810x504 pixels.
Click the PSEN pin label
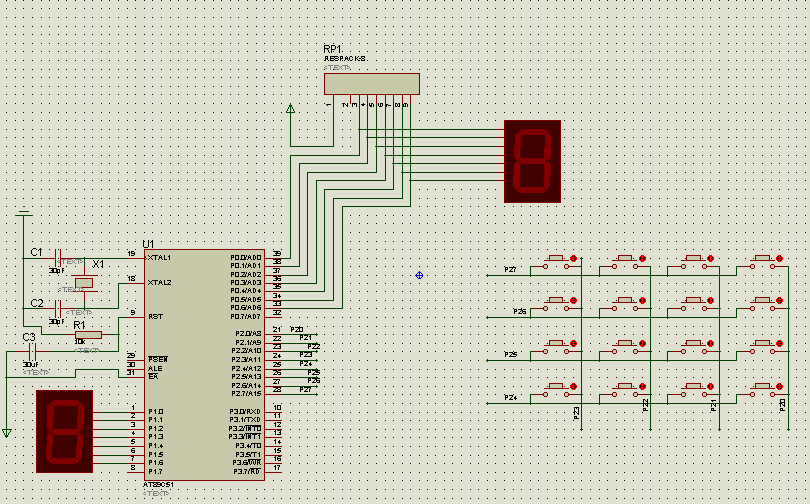pyautogui.click(x=158, y=359)
